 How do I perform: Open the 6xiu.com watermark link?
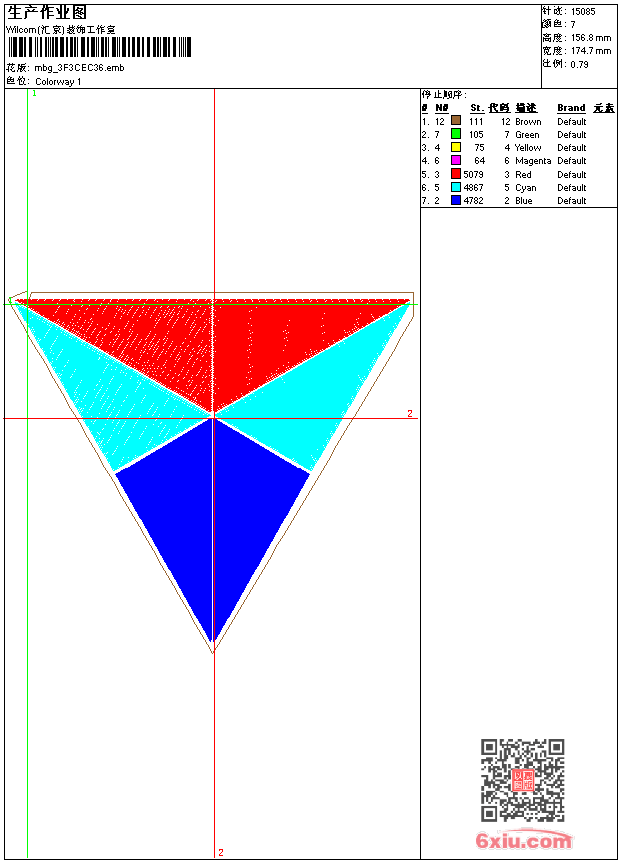coord(524,841)
